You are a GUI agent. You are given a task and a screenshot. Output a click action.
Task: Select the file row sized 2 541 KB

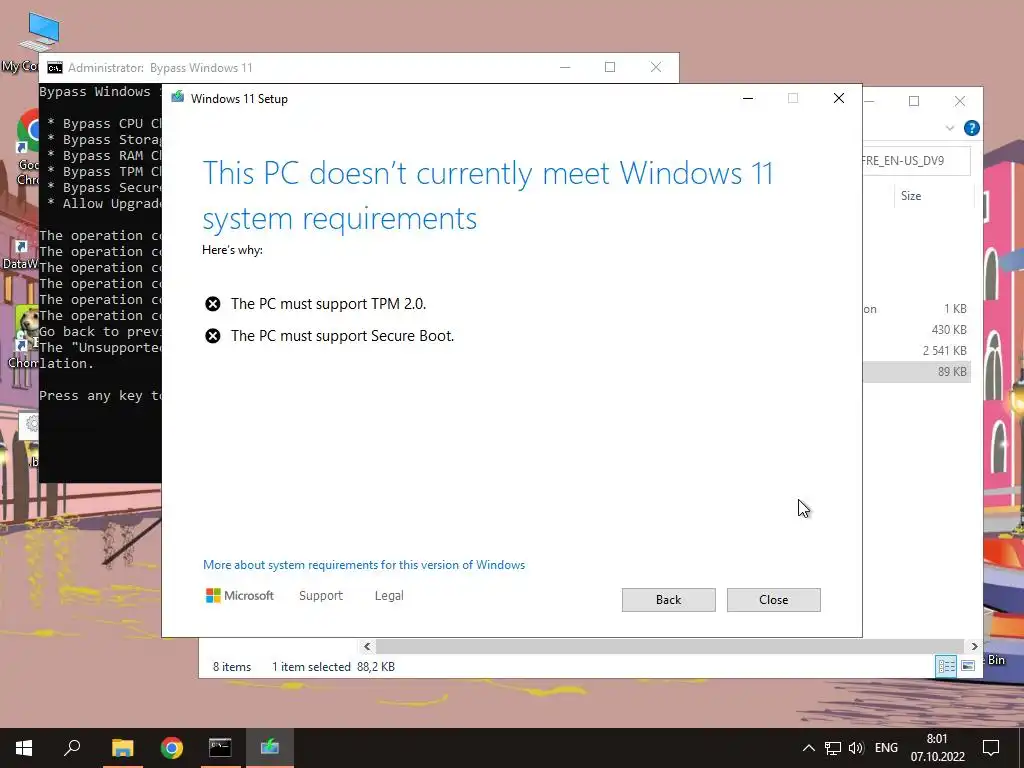pos(916,351)
